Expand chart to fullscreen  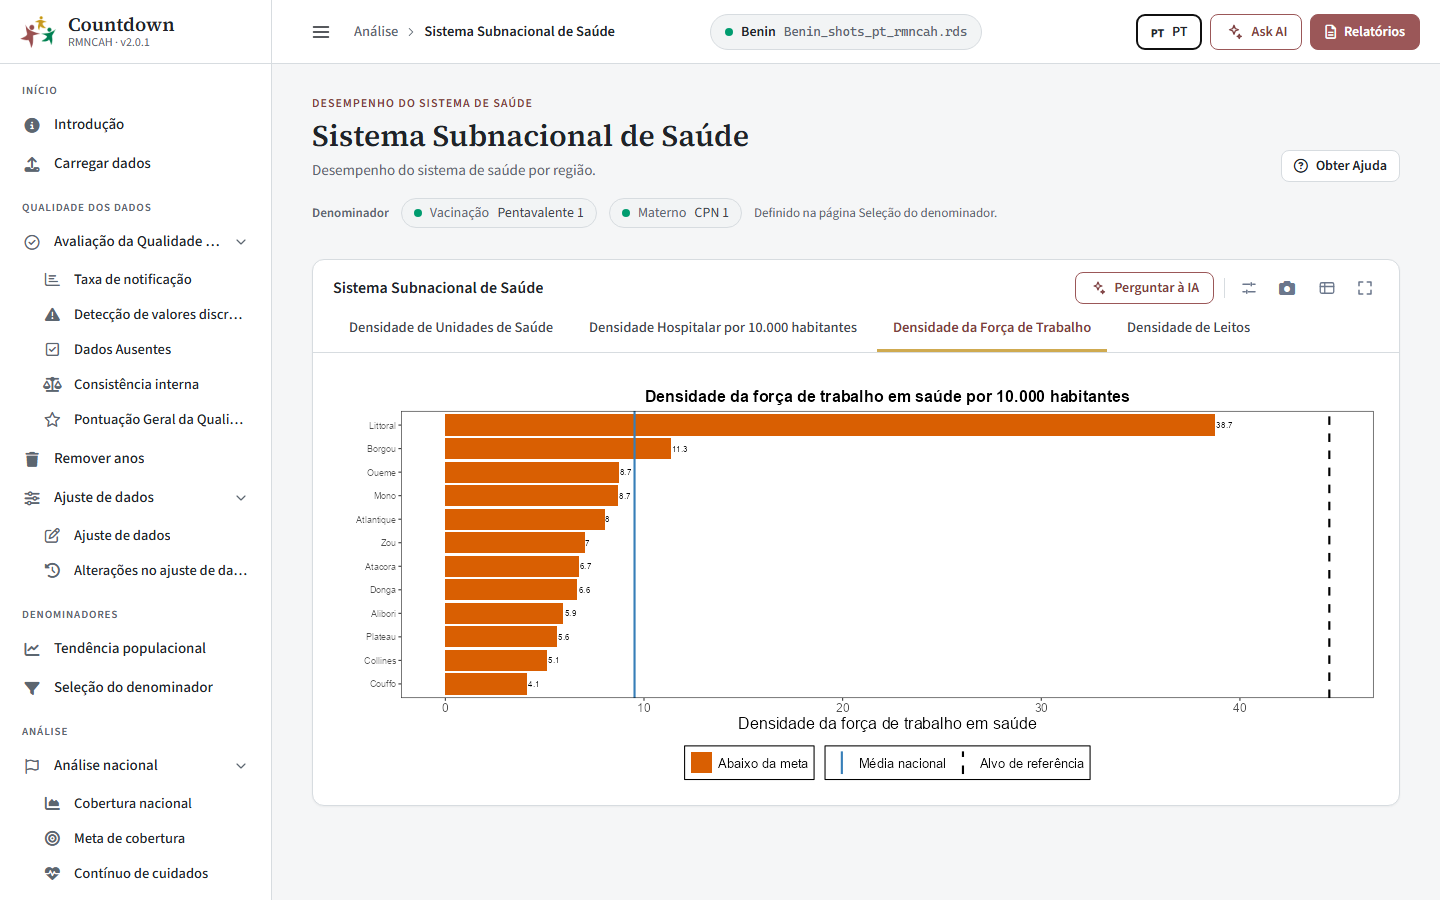1365,288
